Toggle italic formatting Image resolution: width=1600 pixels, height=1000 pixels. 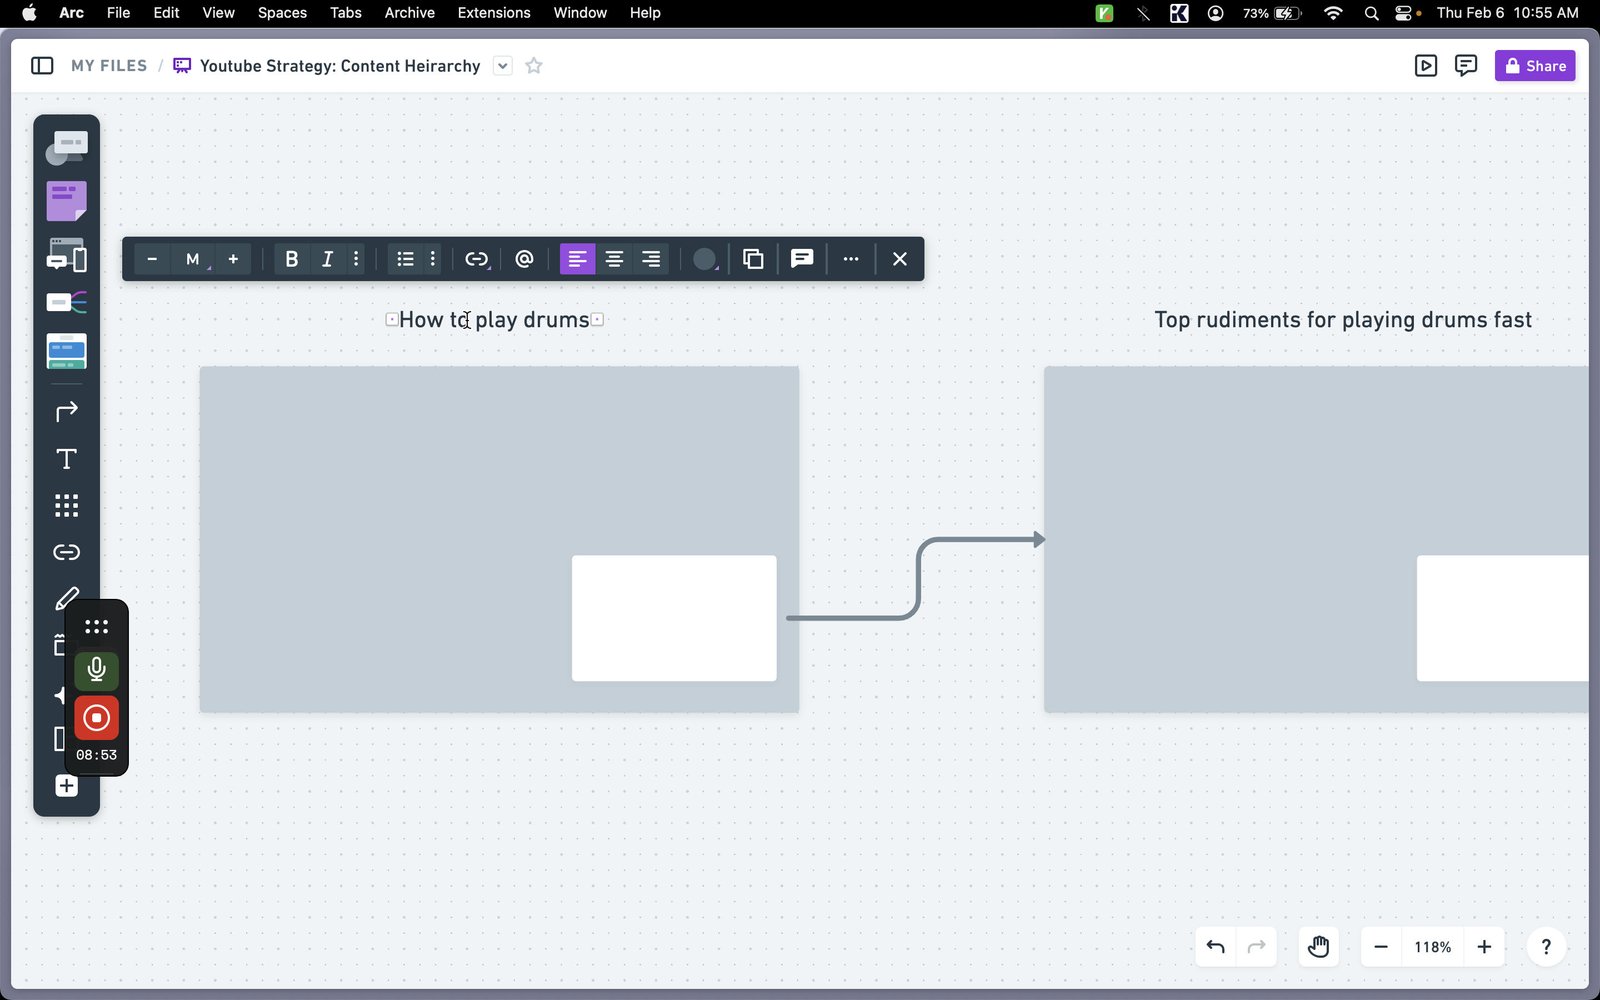click(x=327, y=259)
